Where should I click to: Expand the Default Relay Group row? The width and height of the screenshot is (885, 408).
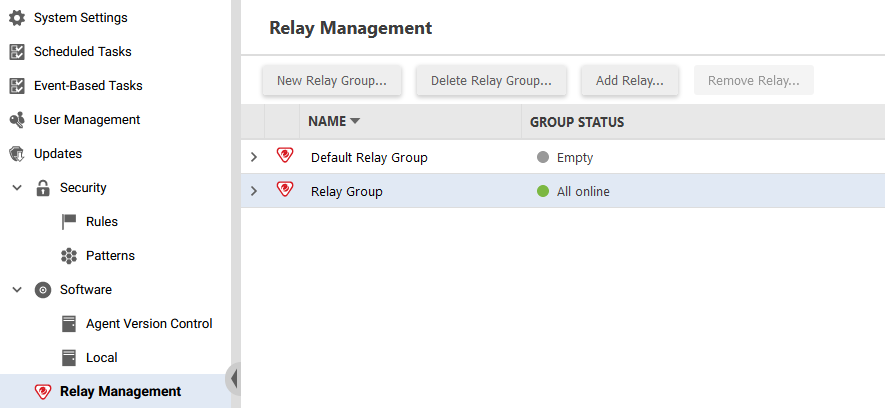[x=254, y=157]
